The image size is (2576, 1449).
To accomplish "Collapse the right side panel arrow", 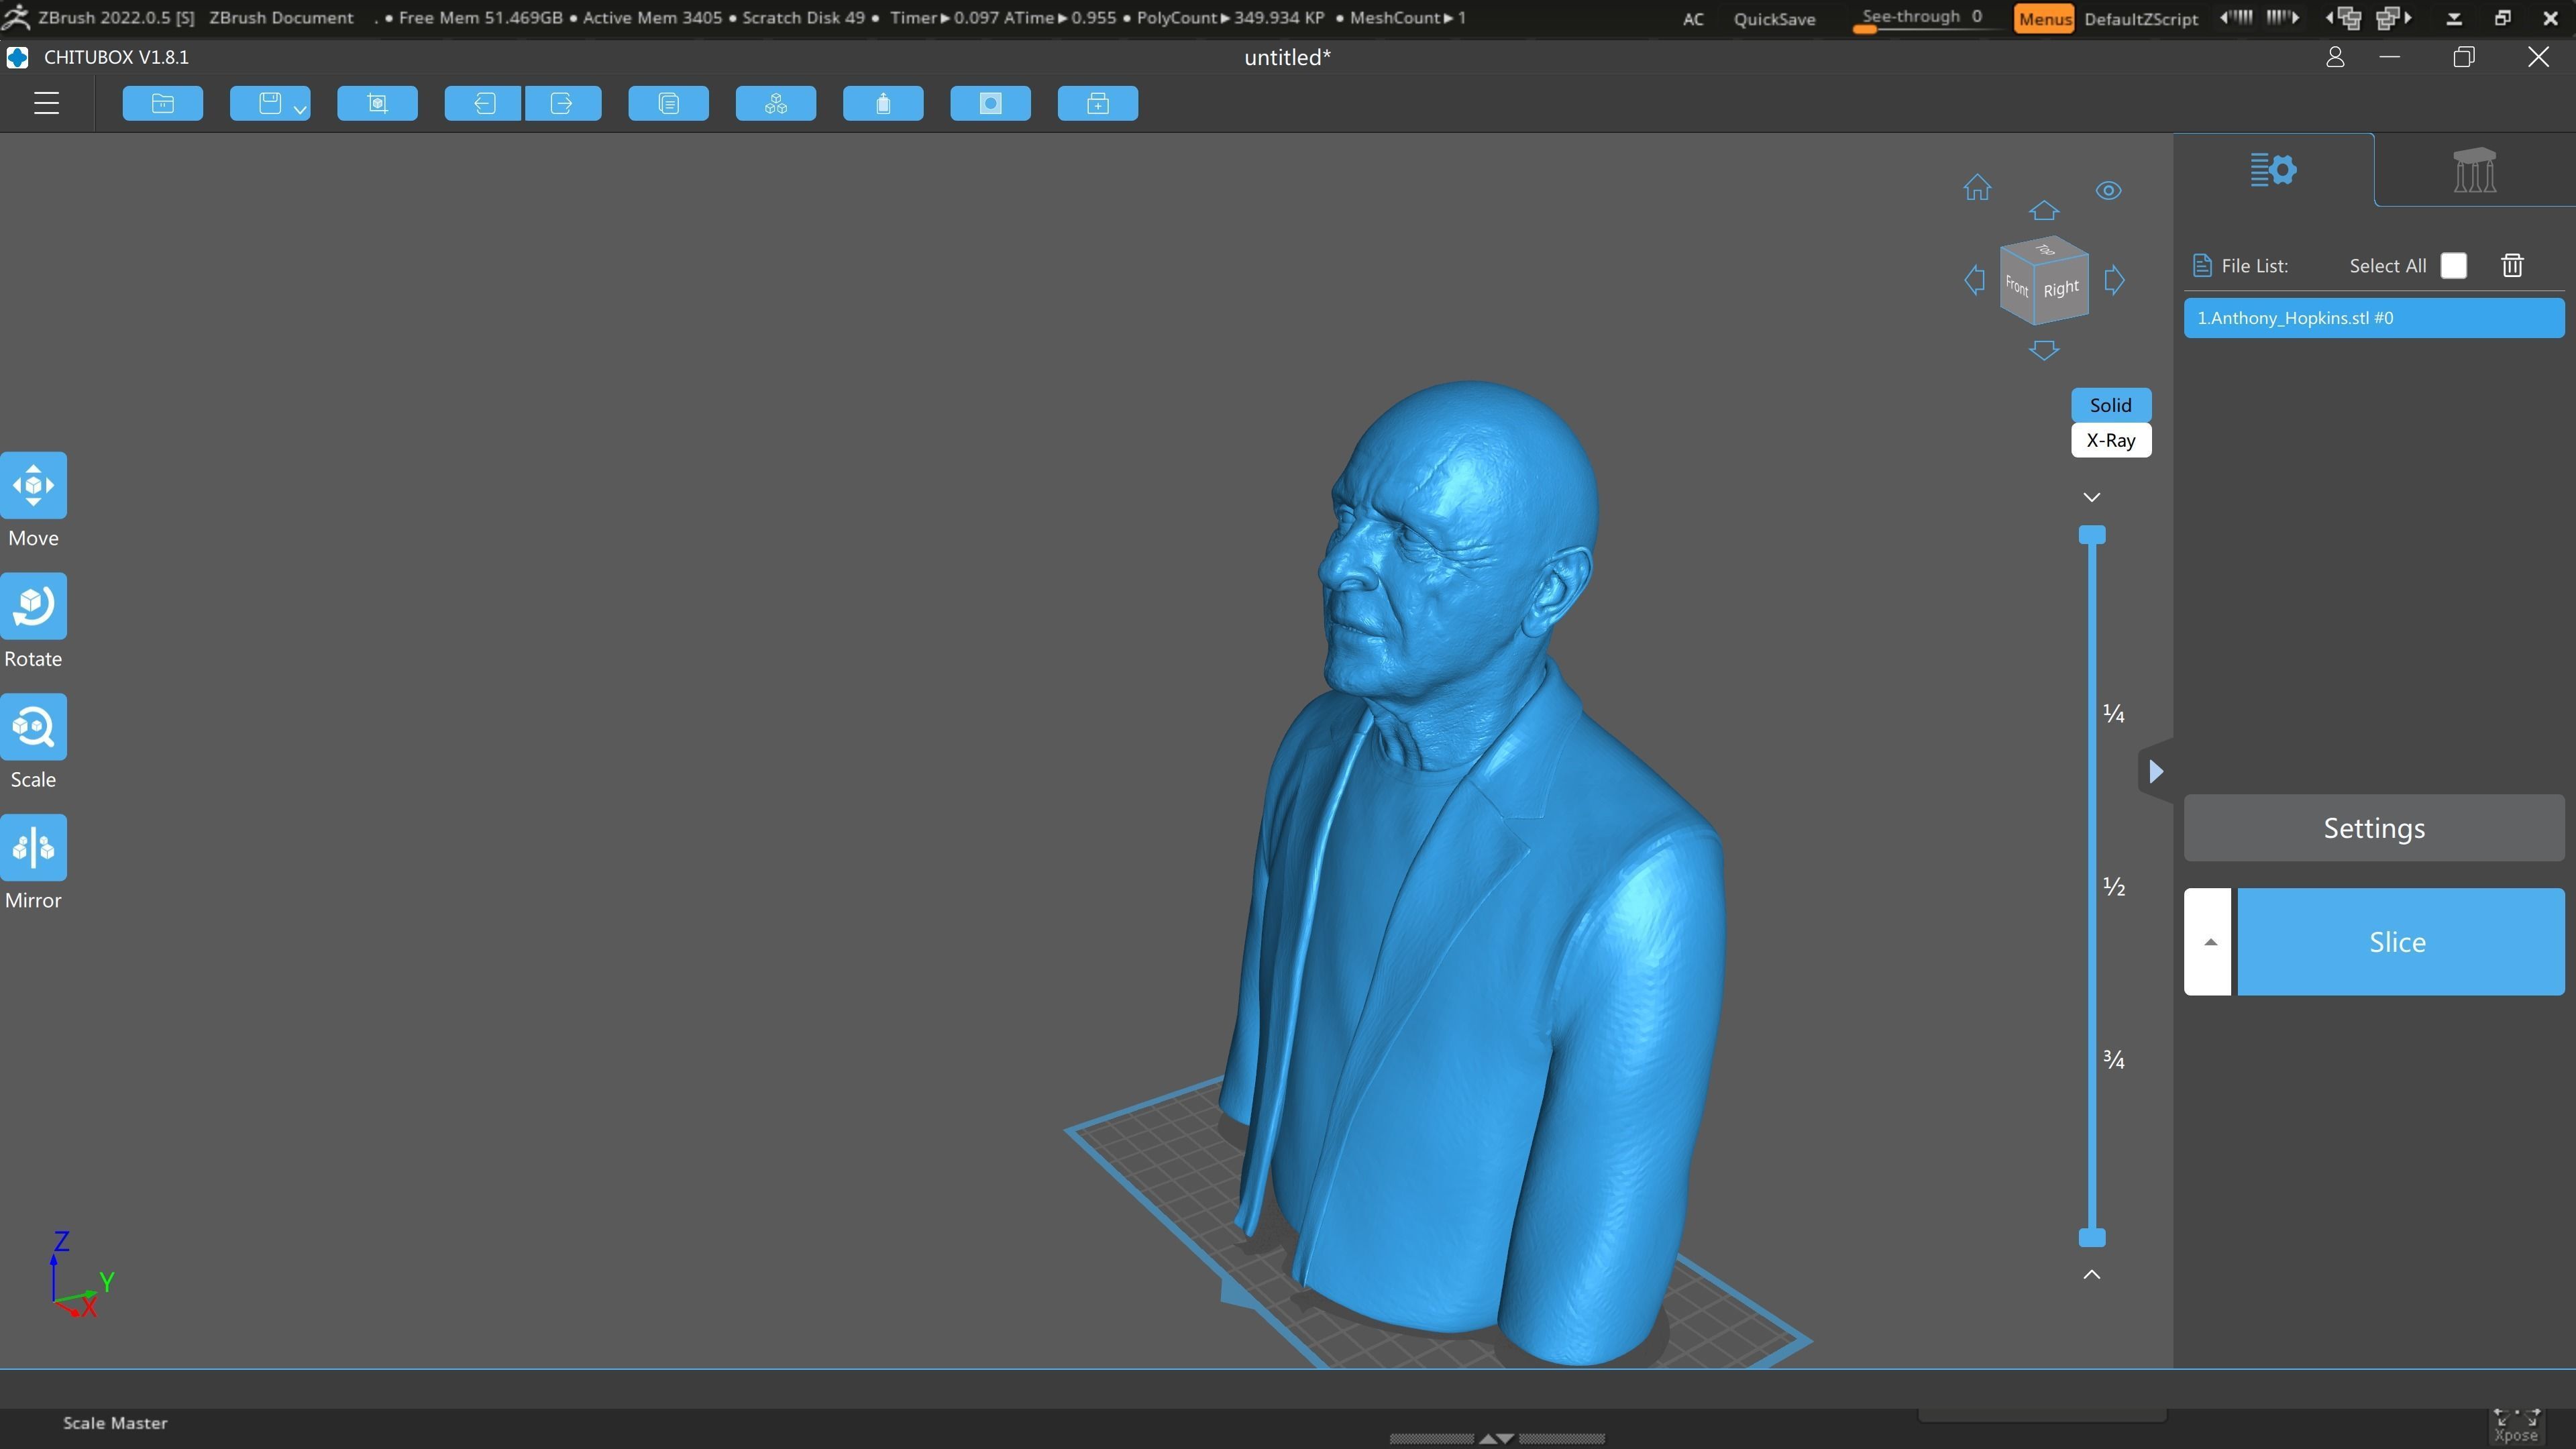I will tap(2156, 771).
